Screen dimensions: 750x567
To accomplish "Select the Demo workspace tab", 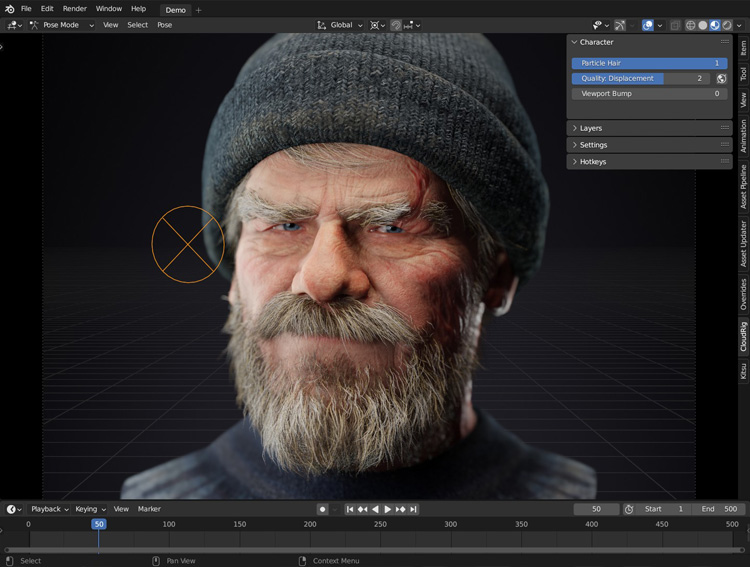I will click(176, 10).
